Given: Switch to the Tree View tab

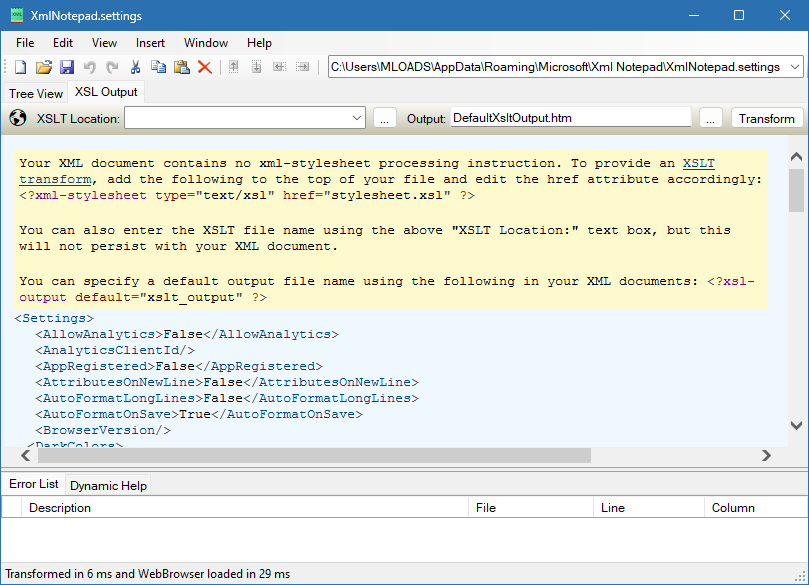Looking at the screenshot, I should [x=36, y=93].
